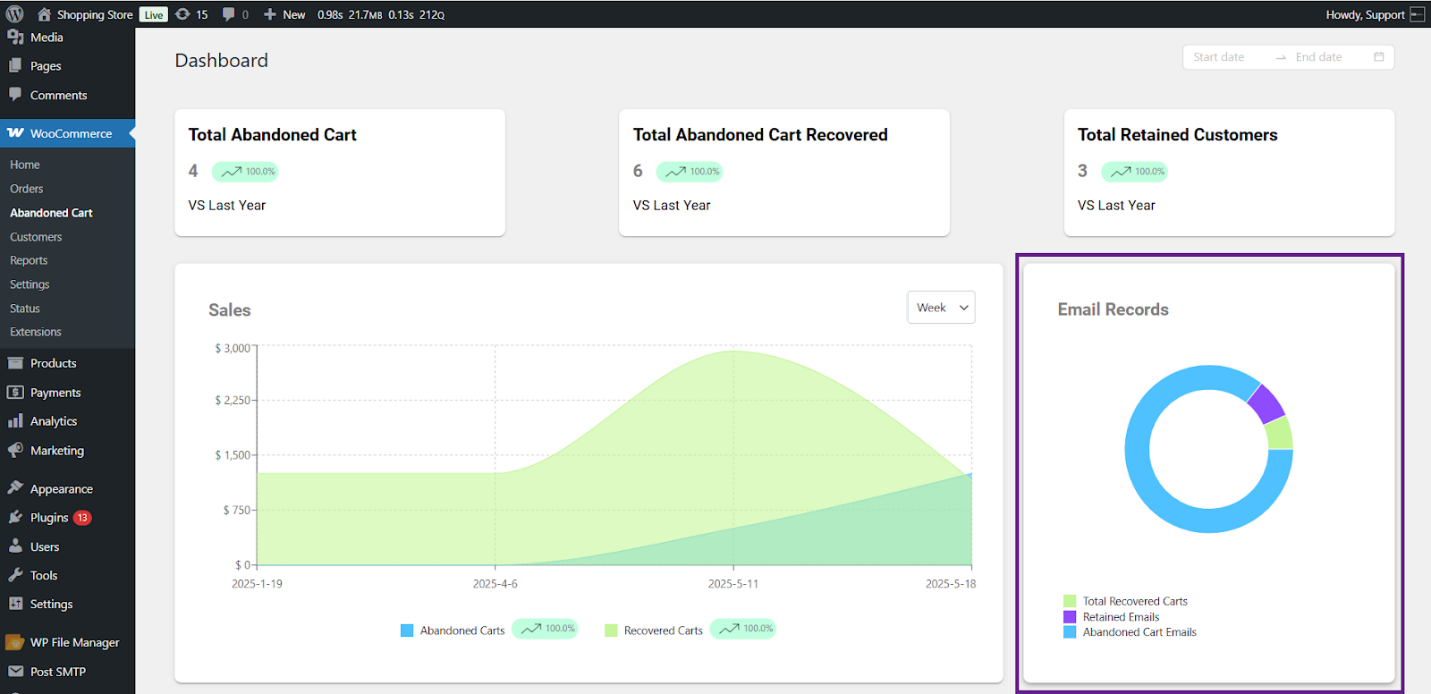Open the Post SMTP envelope icon
1431x694 pixels.
coord(15,671)
